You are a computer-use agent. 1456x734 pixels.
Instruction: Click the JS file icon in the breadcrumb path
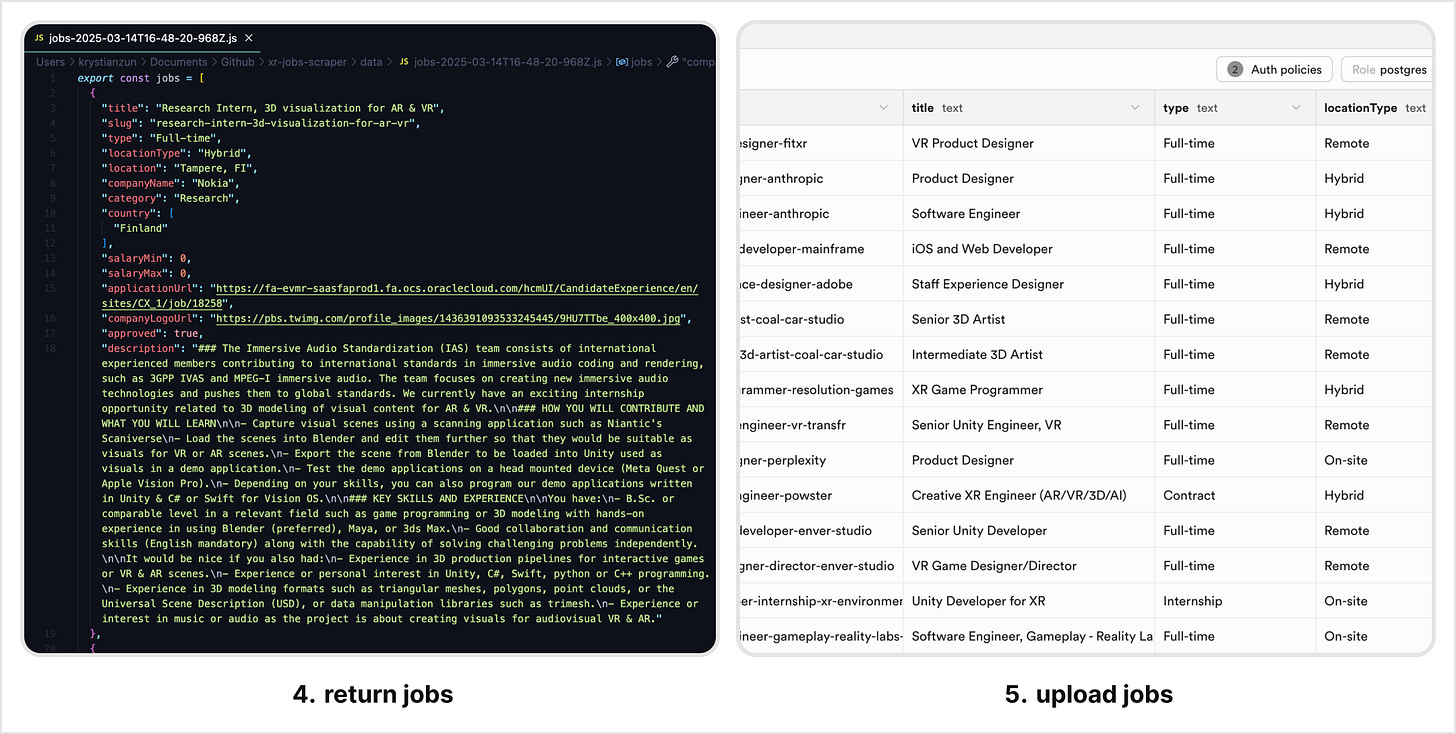(403, 62)
